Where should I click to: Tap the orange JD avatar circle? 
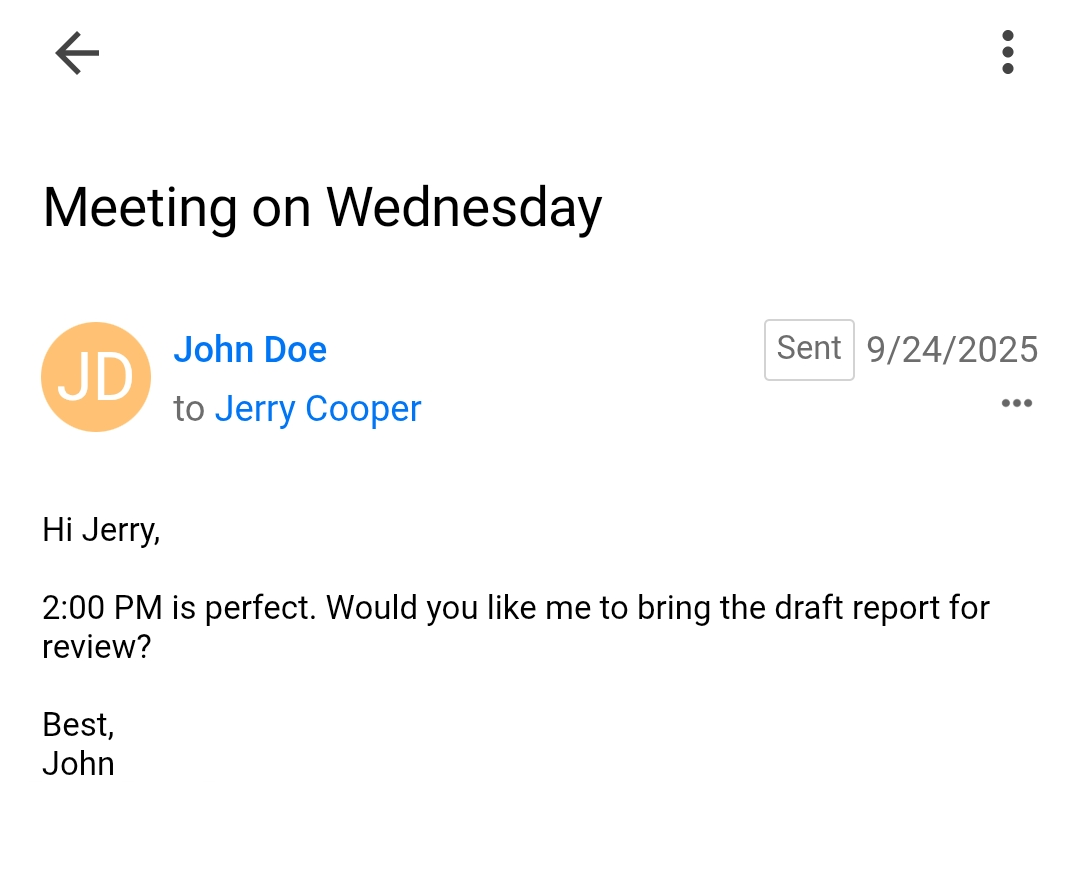pyautogui.click(x=96, y=377)
